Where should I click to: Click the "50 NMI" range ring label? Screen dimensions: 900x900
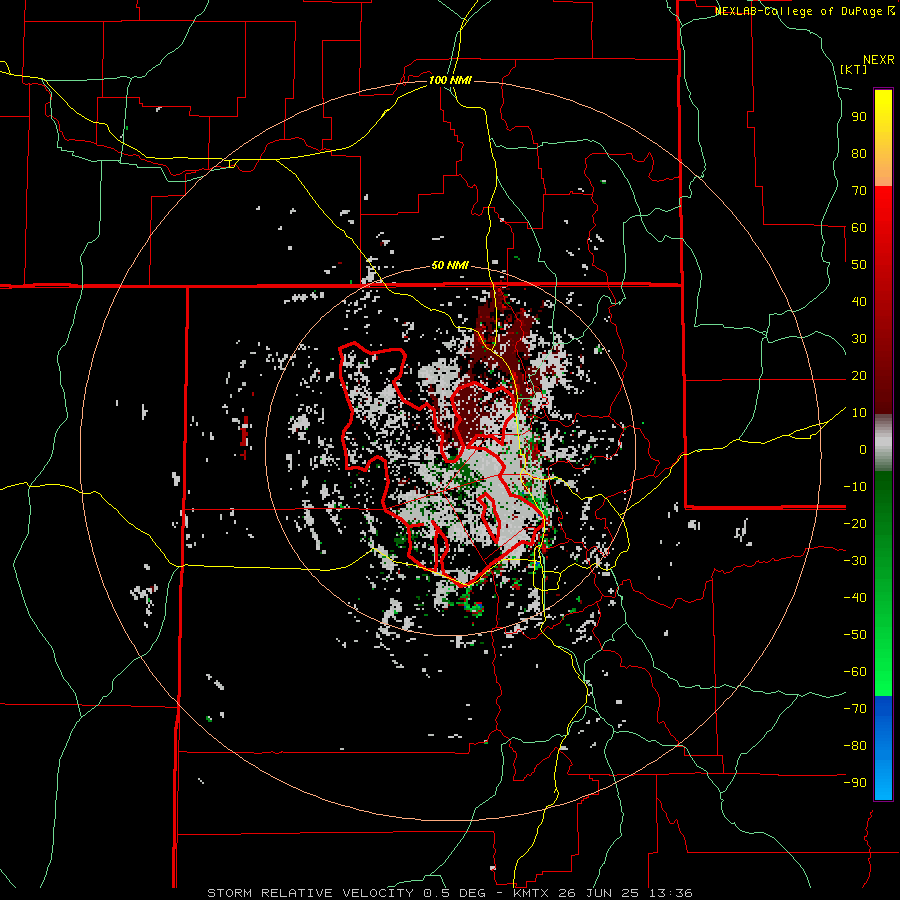point(450,265)
